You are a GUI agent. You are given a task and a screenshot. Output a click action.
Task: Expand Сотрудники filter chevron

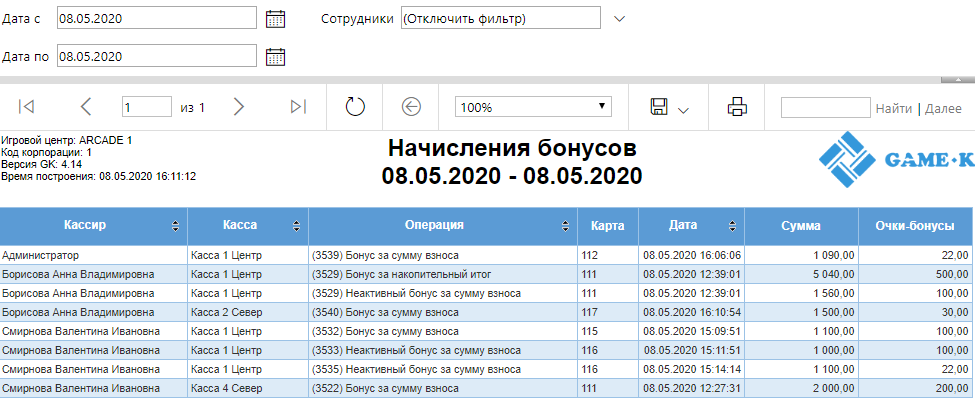click(619, 19)
